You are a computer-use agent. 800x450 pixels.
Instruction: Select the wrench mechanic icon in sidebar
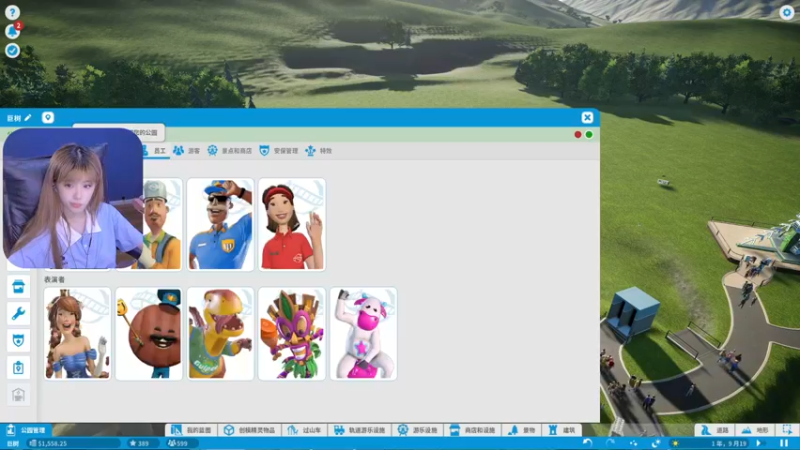18,313
